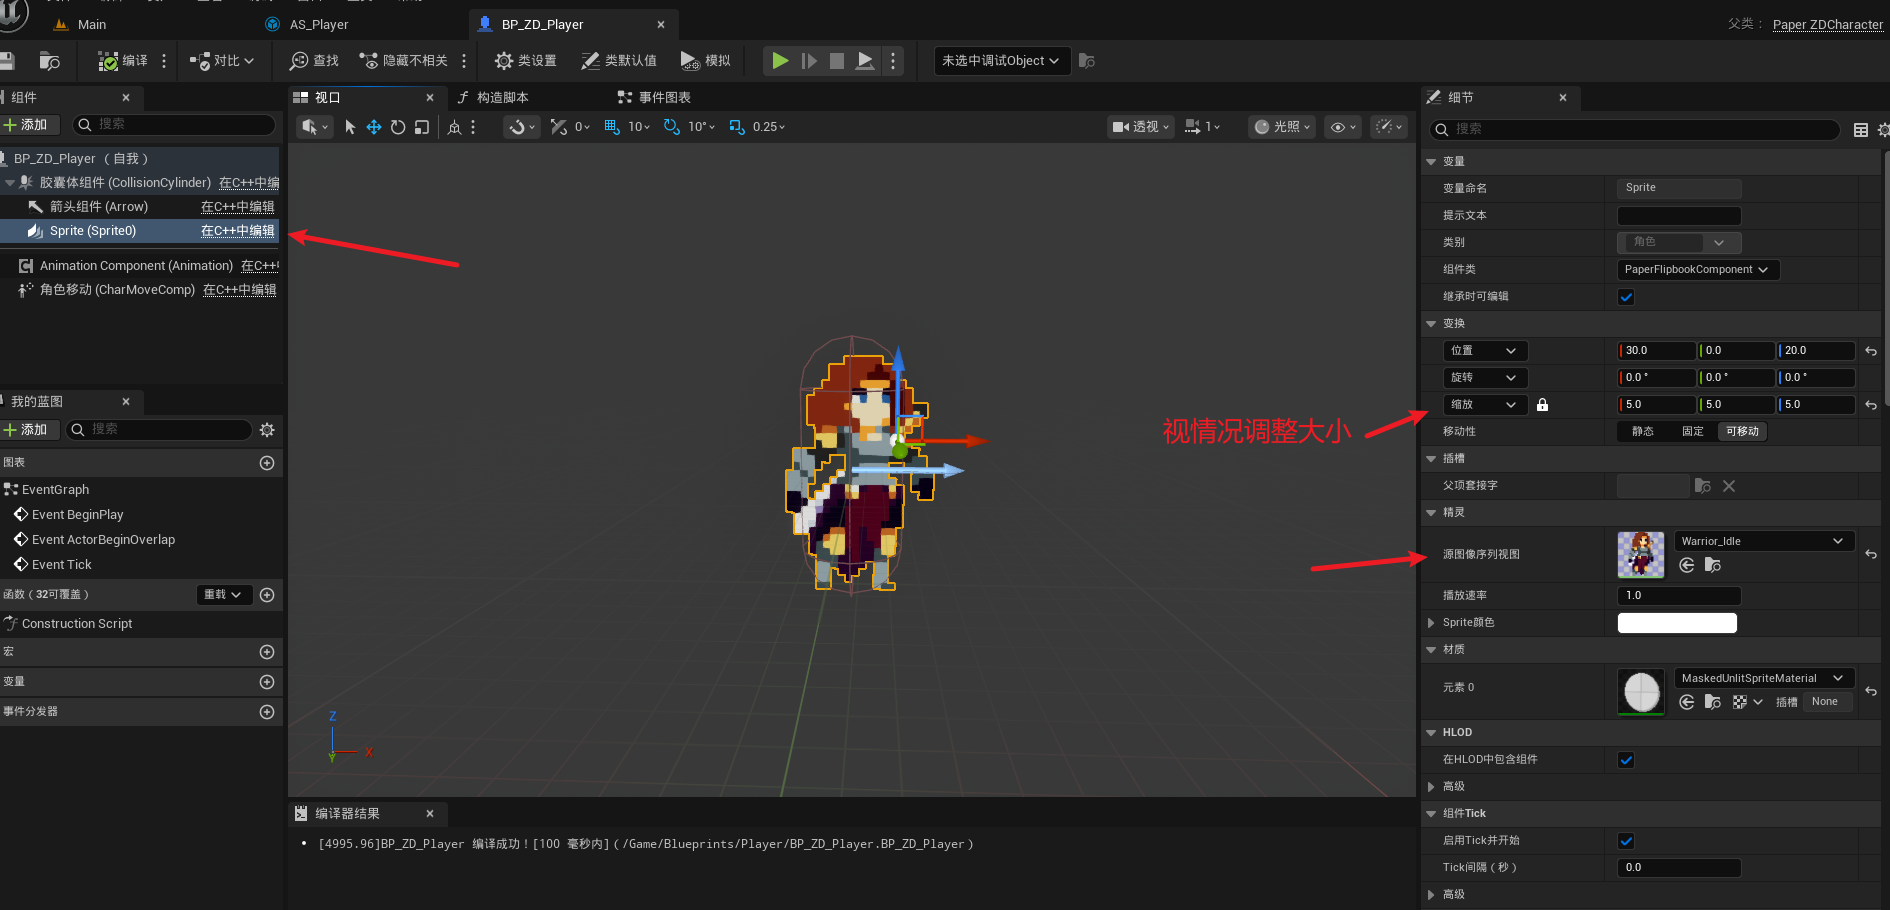
Task: Toggle Include in HLOD checkbox
Action: click(x=1626, y=760)
